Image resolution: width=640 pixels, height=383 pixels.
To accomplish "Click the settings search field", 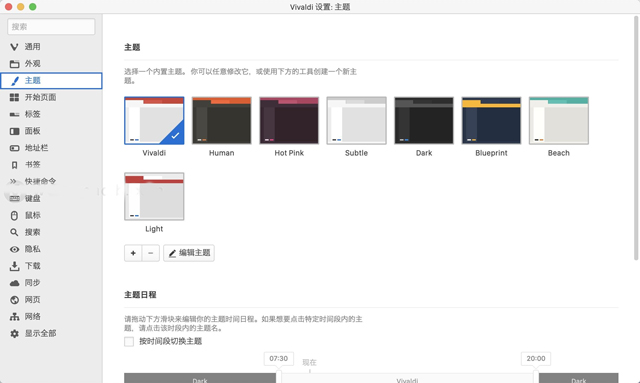I will click(x=51, y=27).
